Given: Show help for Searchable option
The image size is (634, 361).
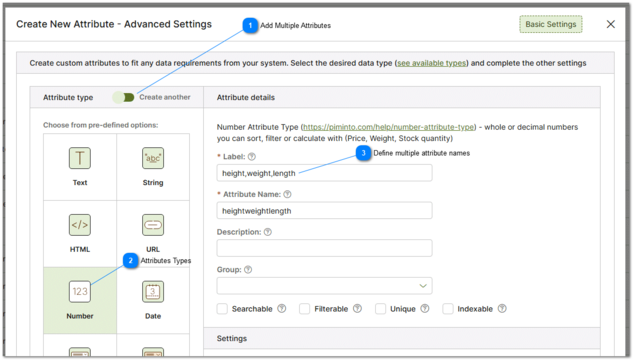Looking at the screenshot, I should [x=282, y=308].
